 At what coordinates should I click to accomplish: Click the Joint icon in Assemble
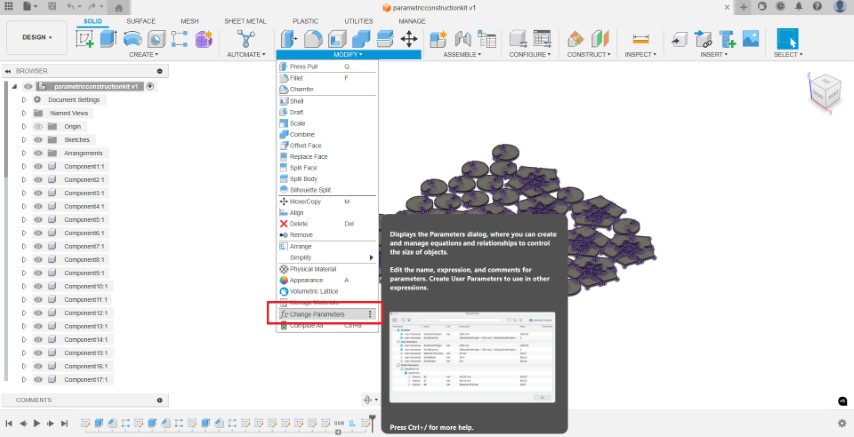click(462, 39)
